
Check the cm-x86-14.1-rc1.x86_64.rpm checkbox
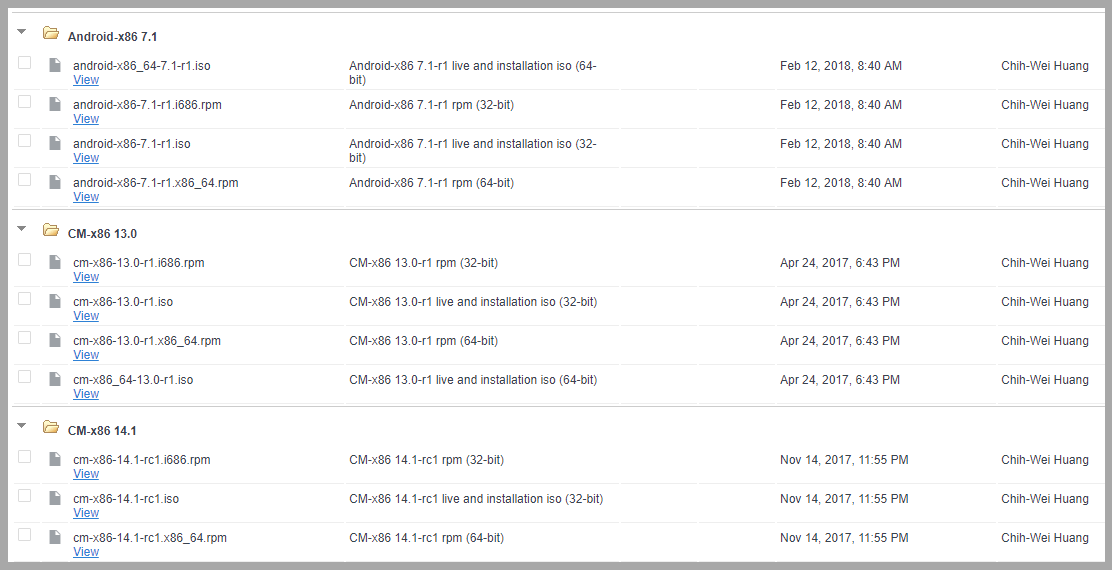[25, 535]
